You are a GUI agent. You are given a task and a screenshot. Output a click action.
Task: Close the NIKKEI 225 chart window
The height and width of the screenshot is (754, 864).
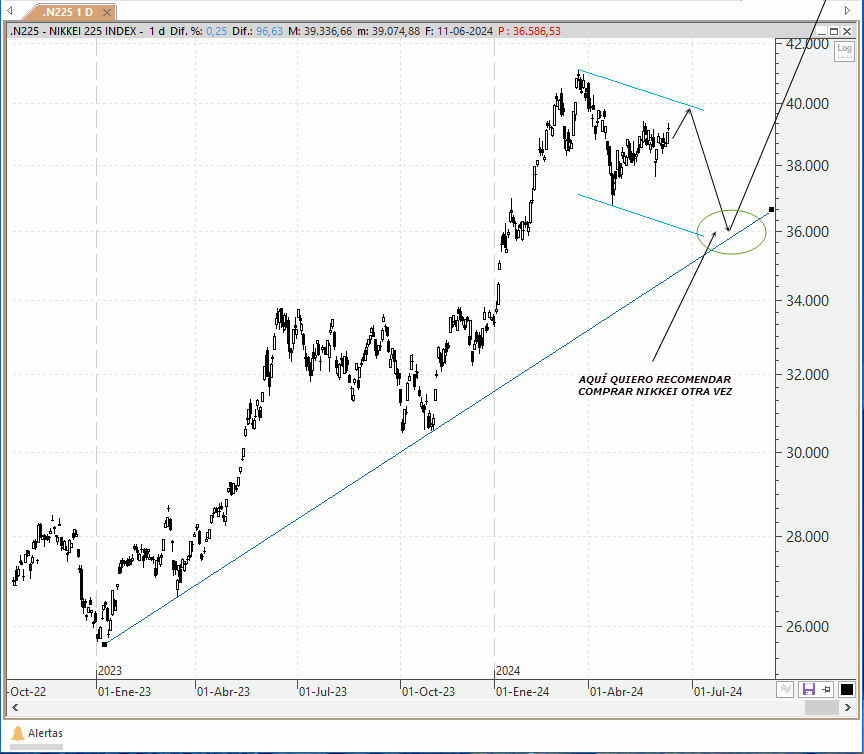847,31
